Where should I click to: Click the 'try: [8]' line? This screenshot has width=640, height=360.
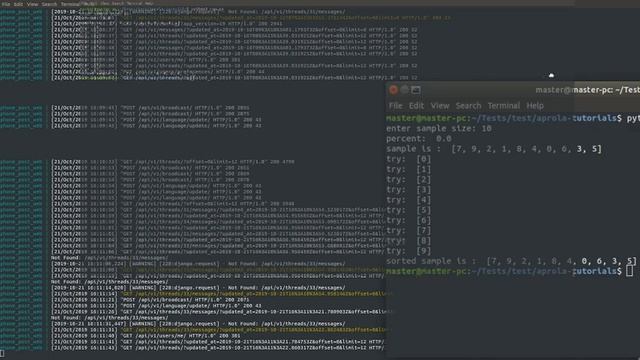[409, 241]
